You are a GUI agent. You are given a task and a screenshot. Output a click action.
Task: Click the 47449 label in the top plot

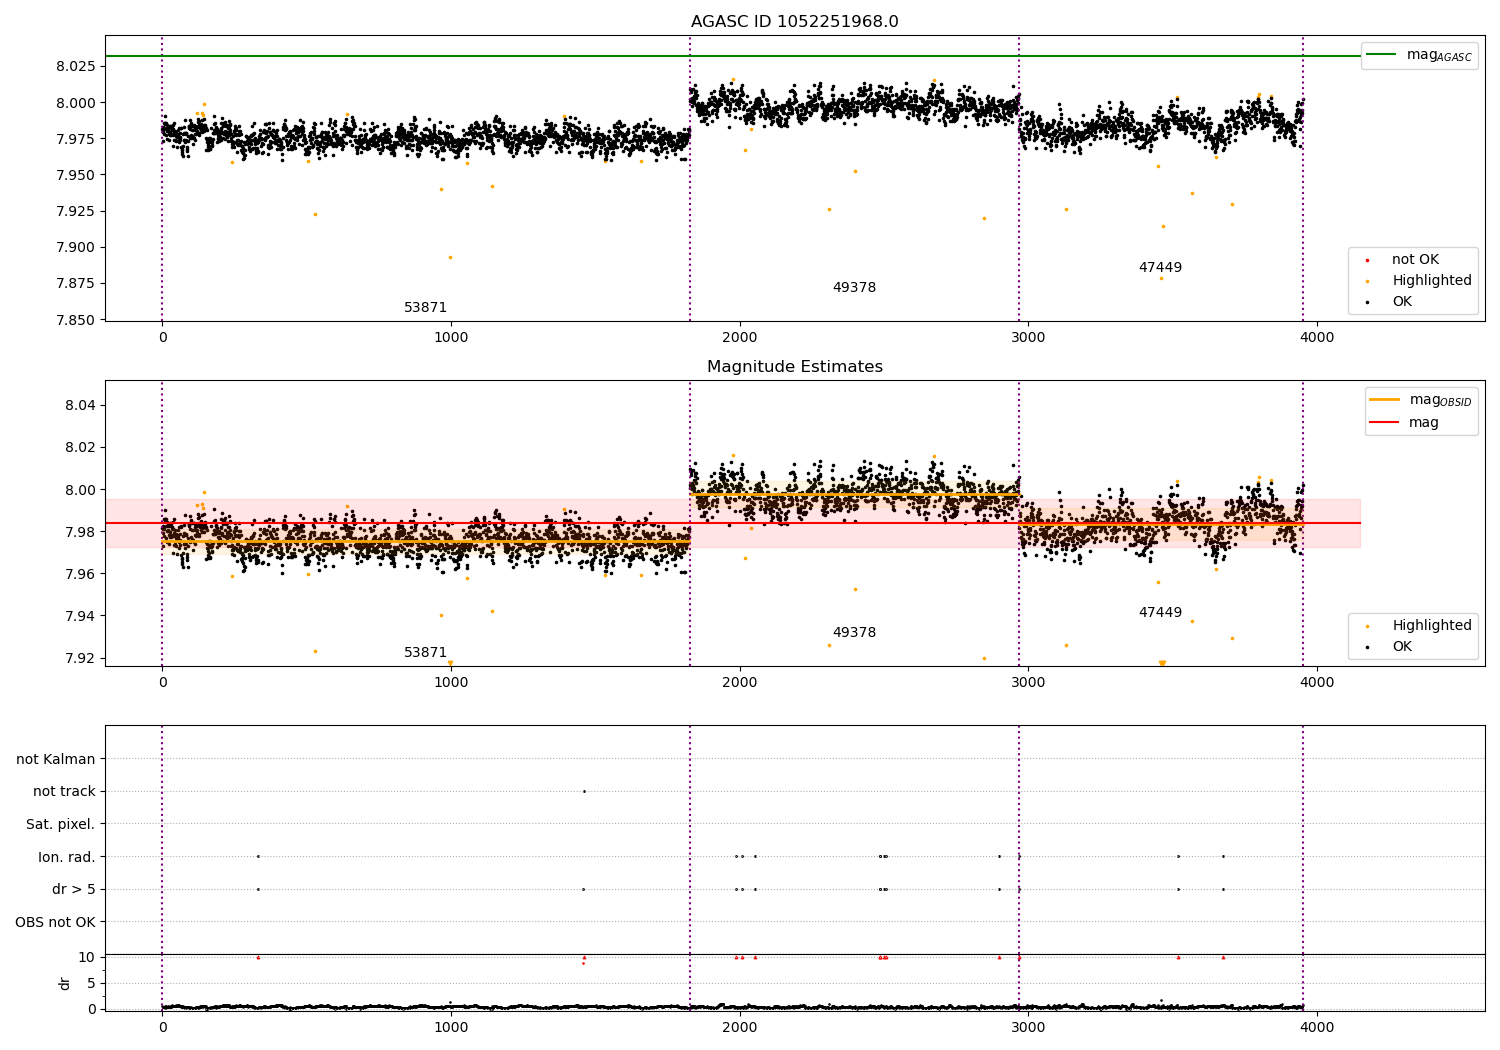pyautogui.click(x=1160, y=268)
